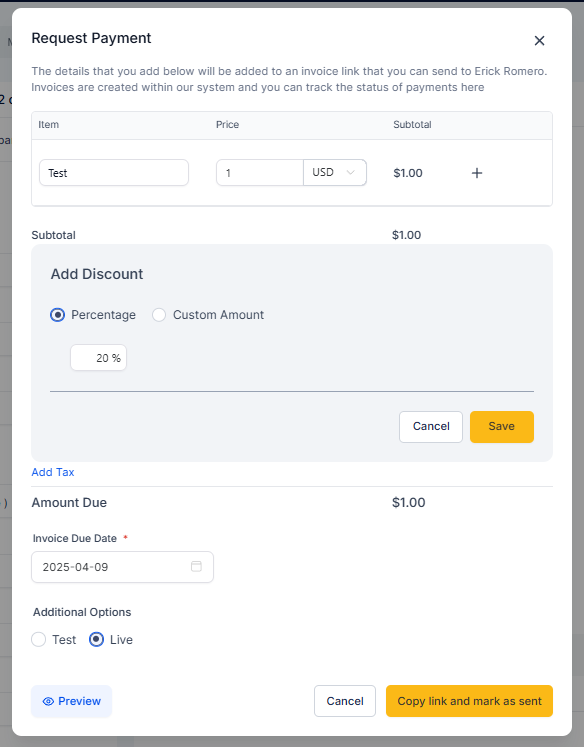Click Copy link and mark as sent
Screen dimensions: 584x747
tap(469, 701)
